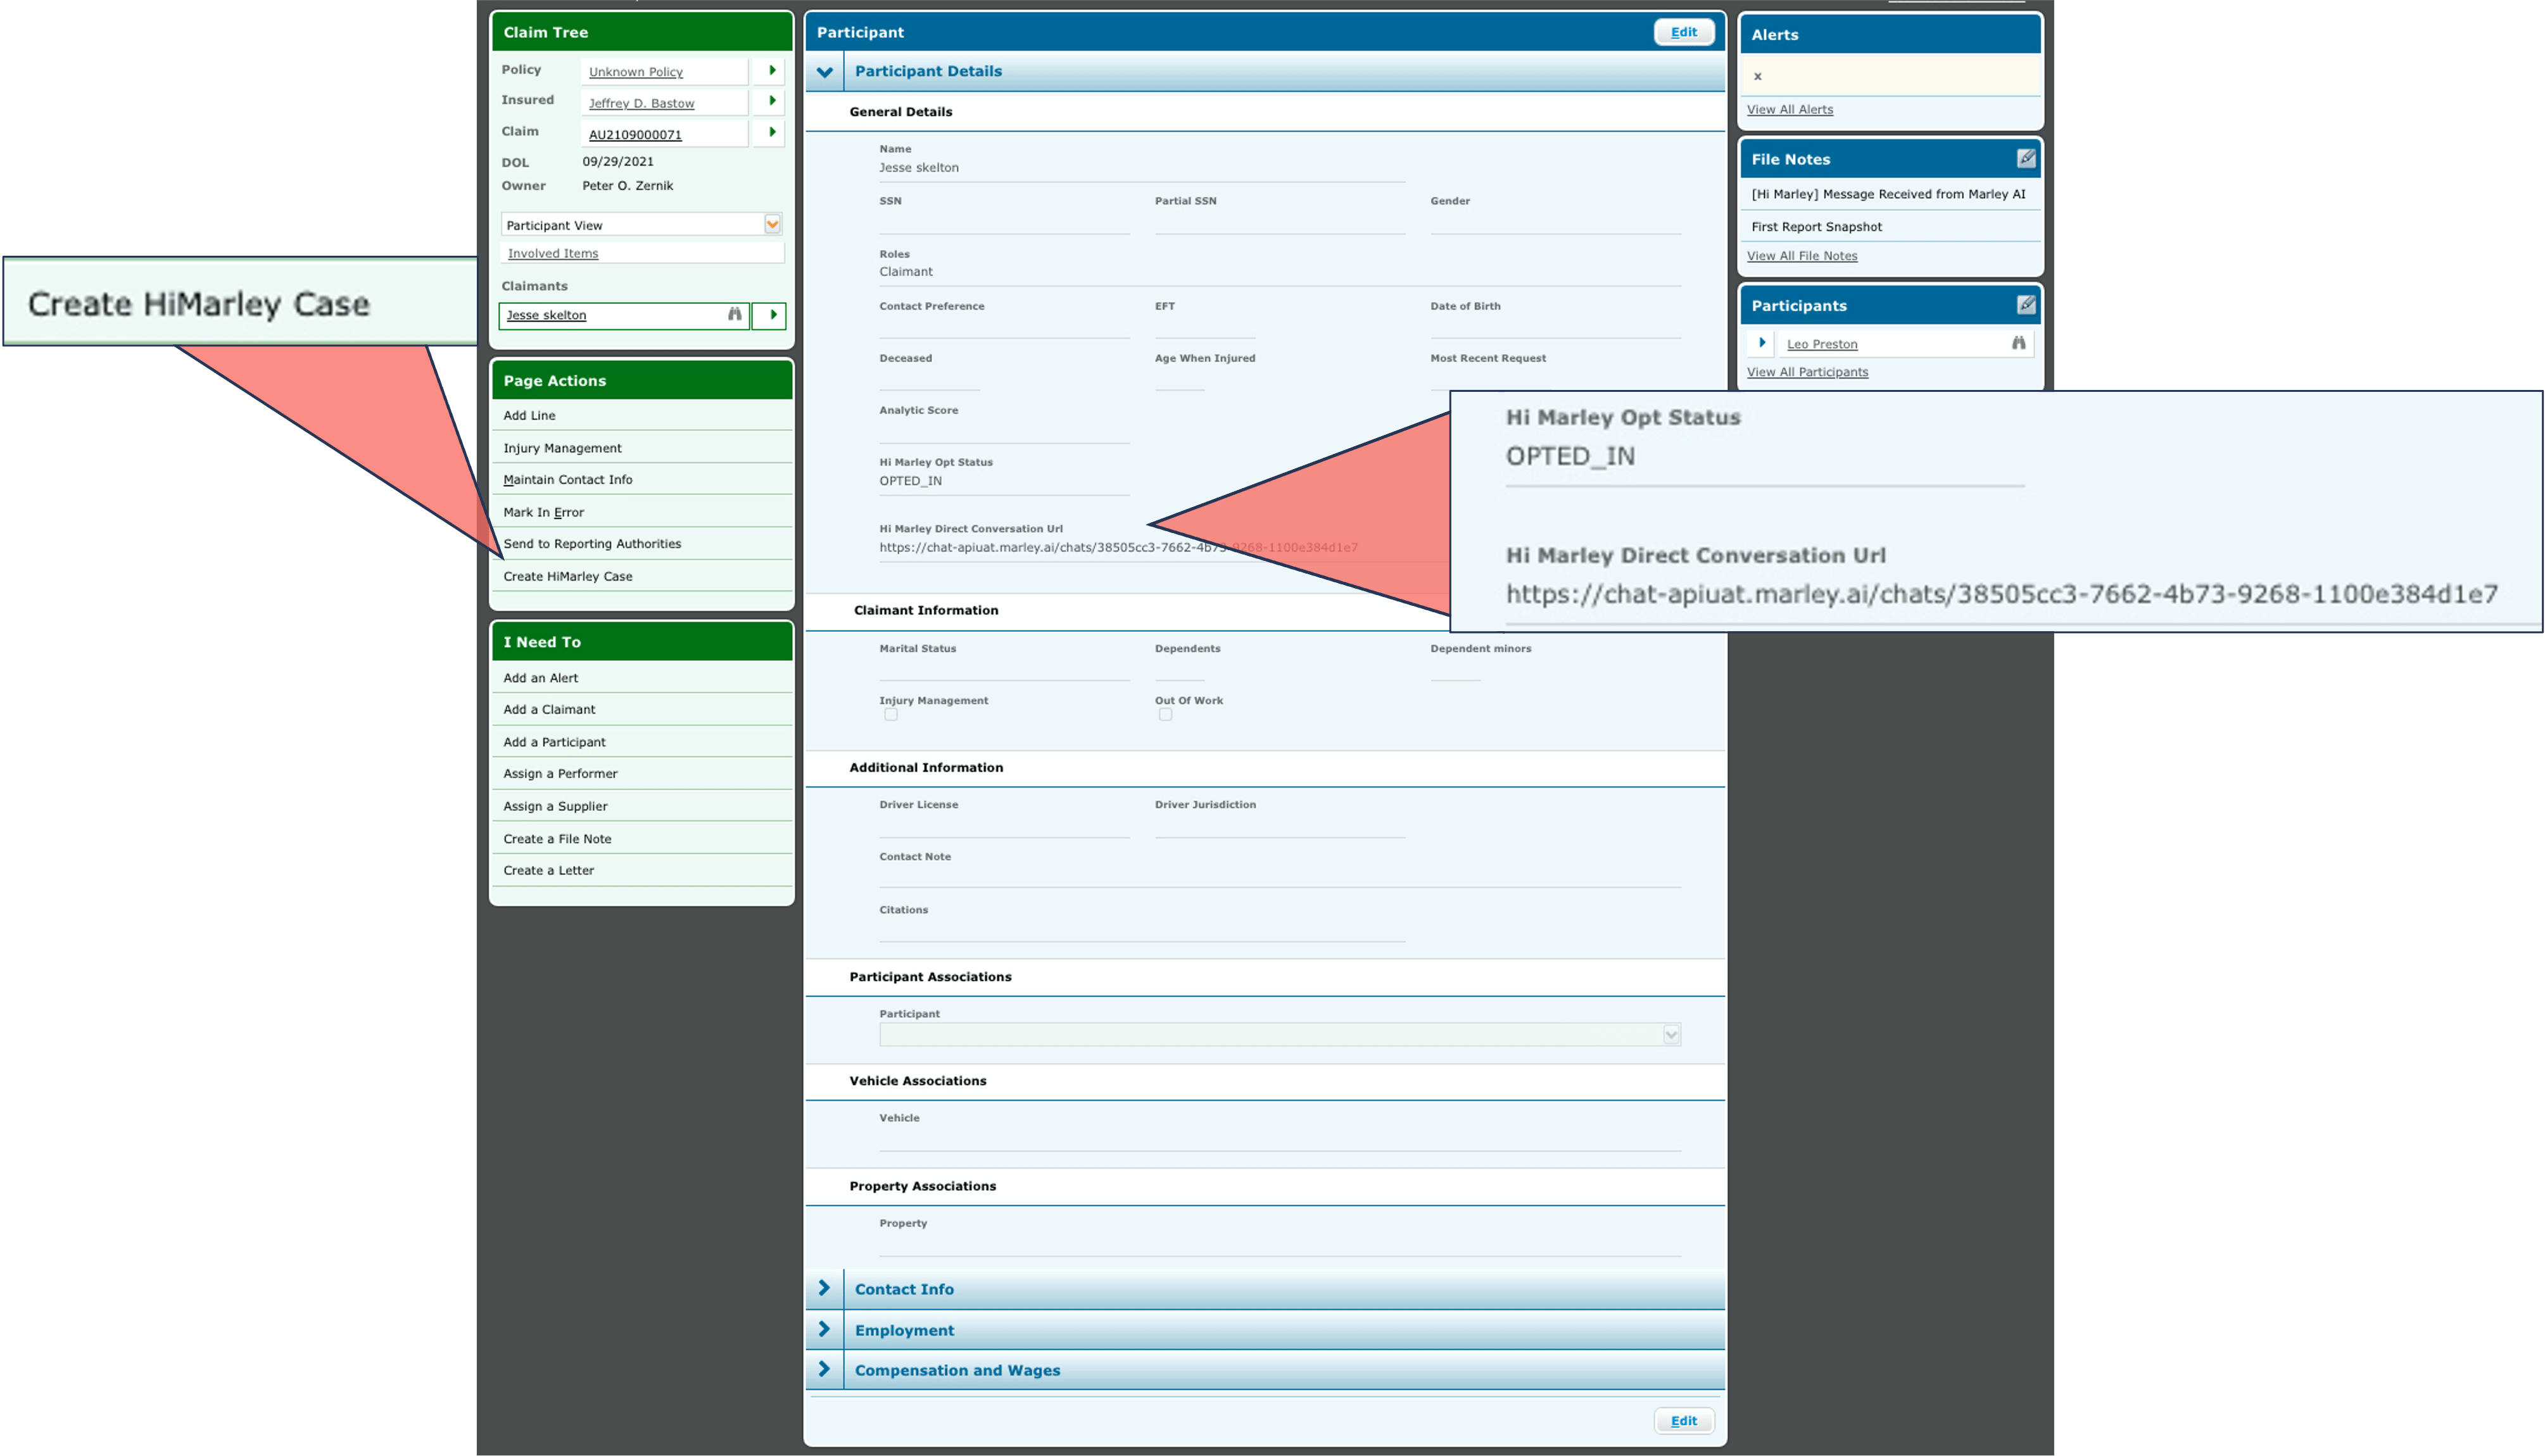Click the top Edit button

pyautogui.click(x=1683, y=32)
